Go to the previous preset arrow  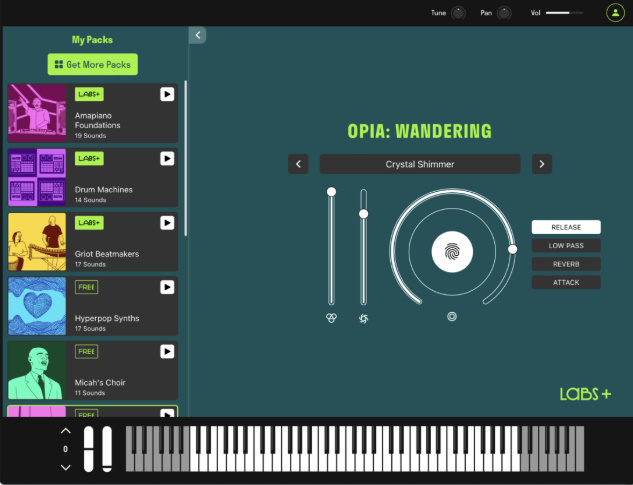298,164
